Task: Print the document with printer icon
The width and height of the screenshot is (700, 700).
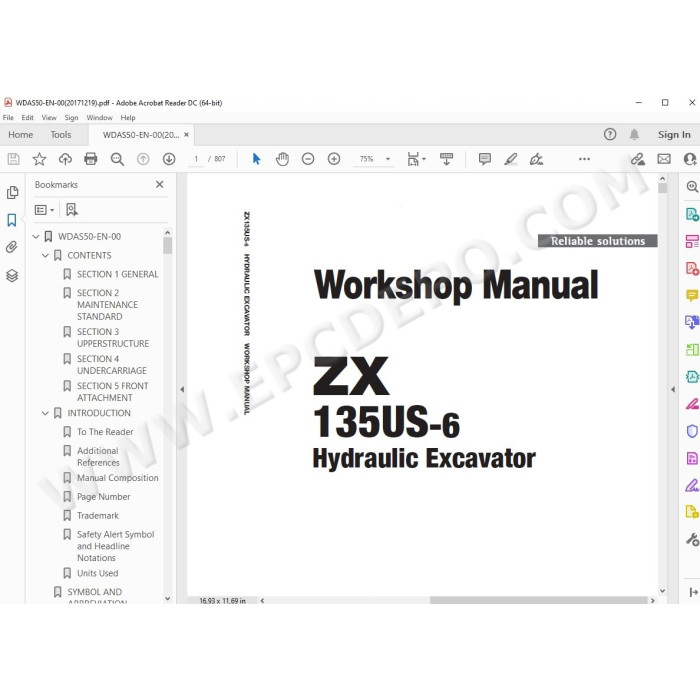Action: [91, 159]
